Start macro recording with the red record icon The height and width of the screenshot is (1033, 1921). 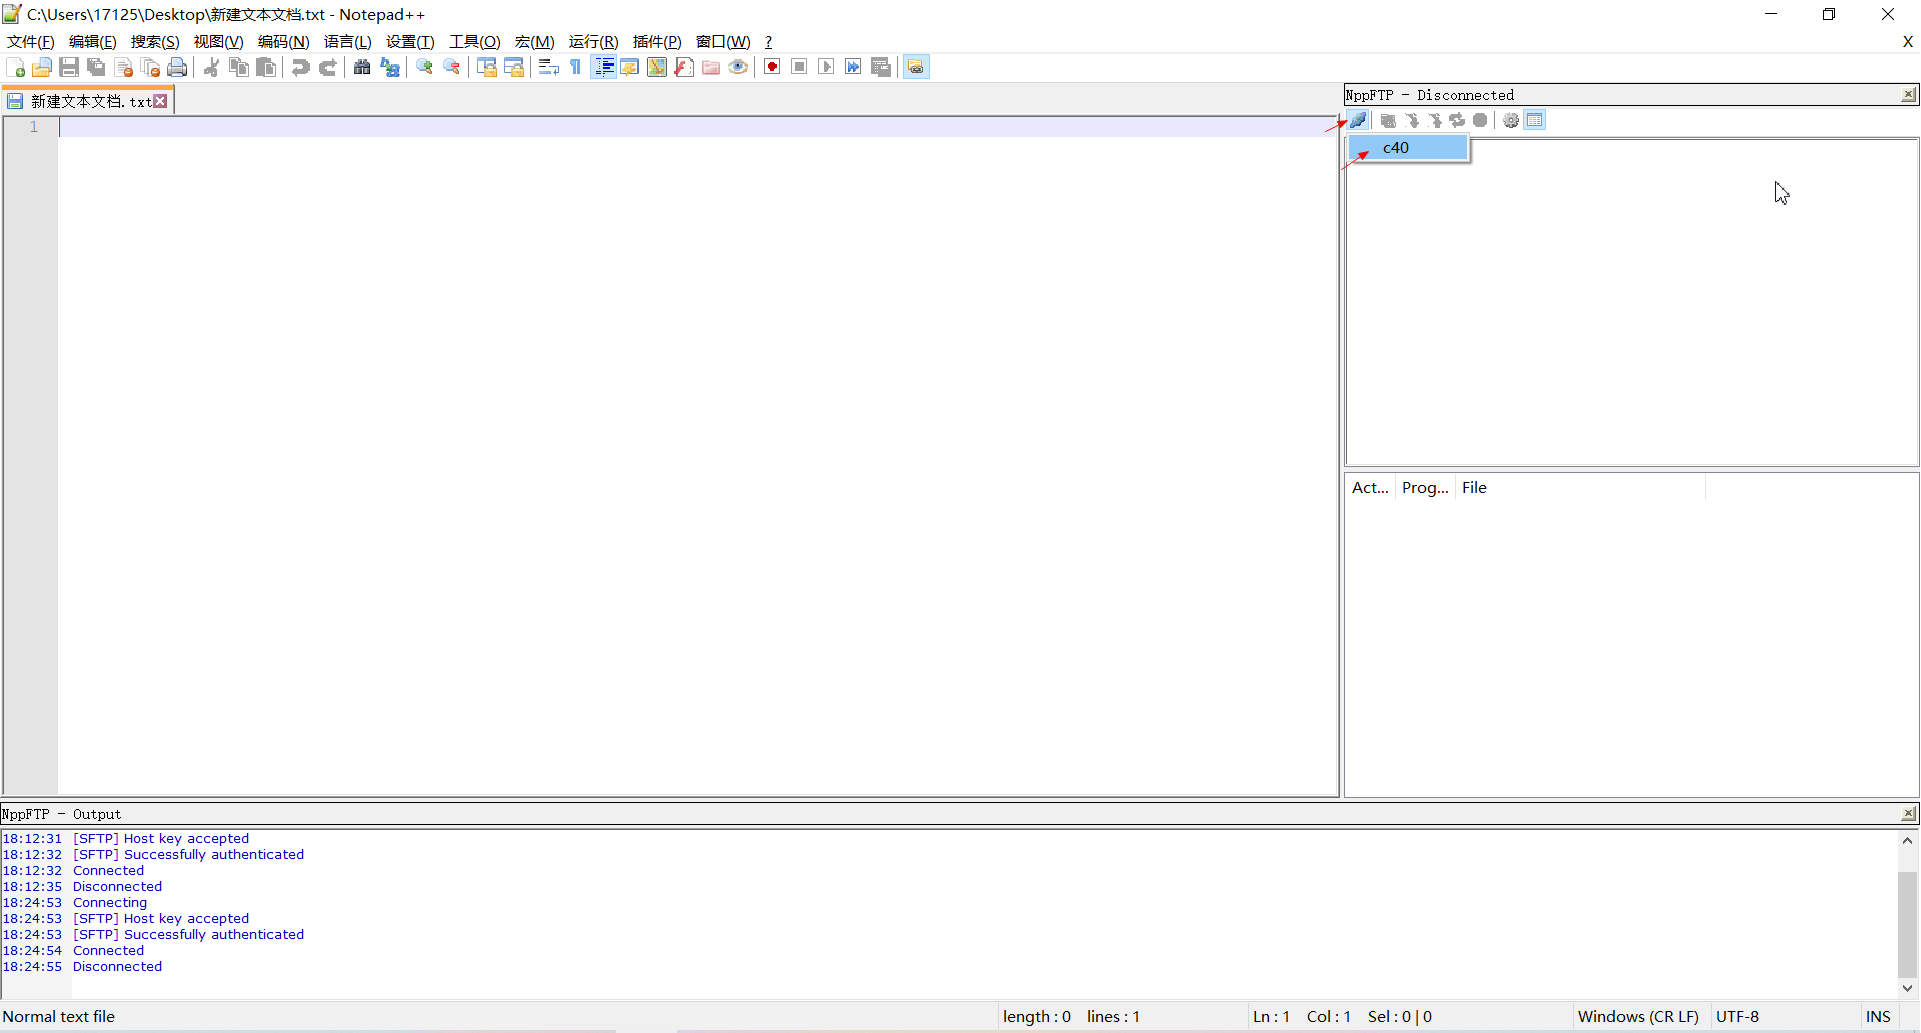[x=772, y=66]
